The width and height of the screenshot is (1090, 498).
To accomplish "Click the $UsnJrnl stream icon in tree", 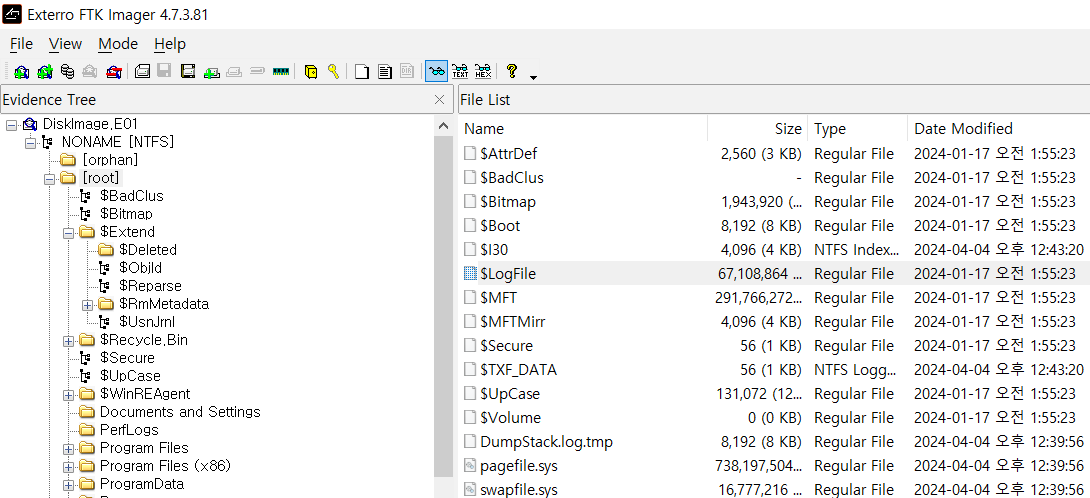I will (104, 322).
